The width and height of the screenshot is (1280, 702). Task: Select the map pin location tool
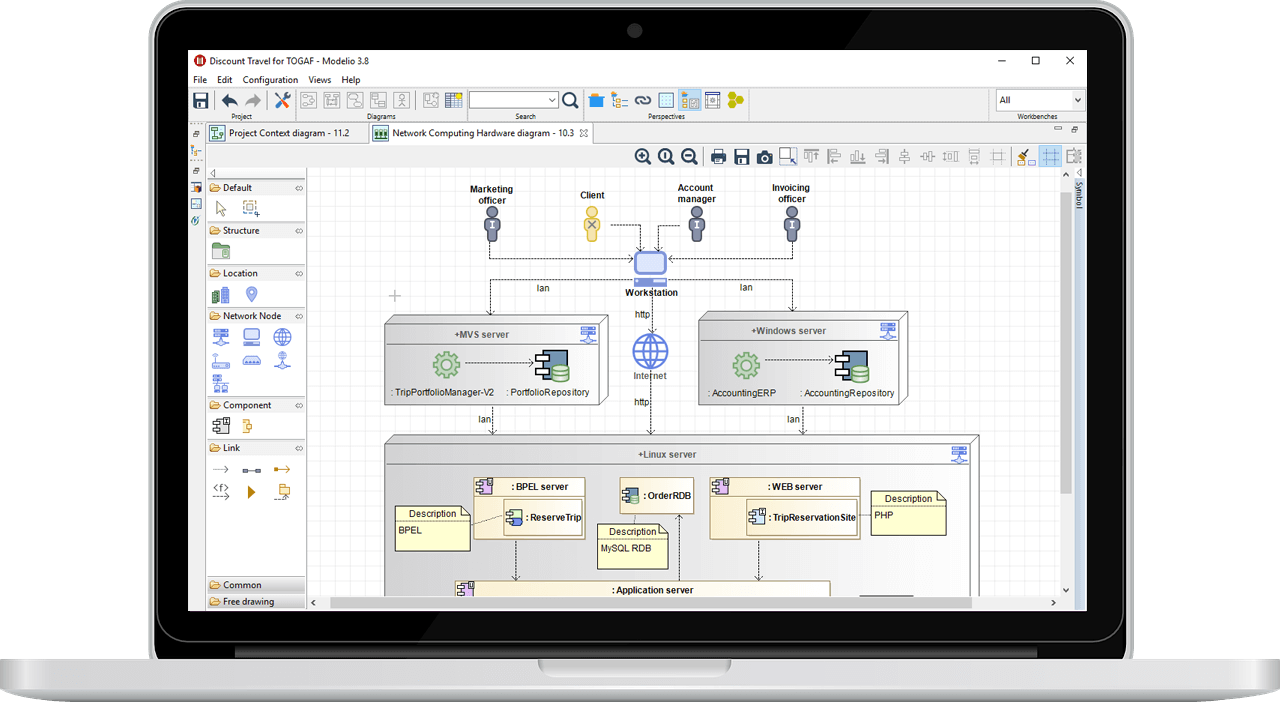[x=252, y=294]
